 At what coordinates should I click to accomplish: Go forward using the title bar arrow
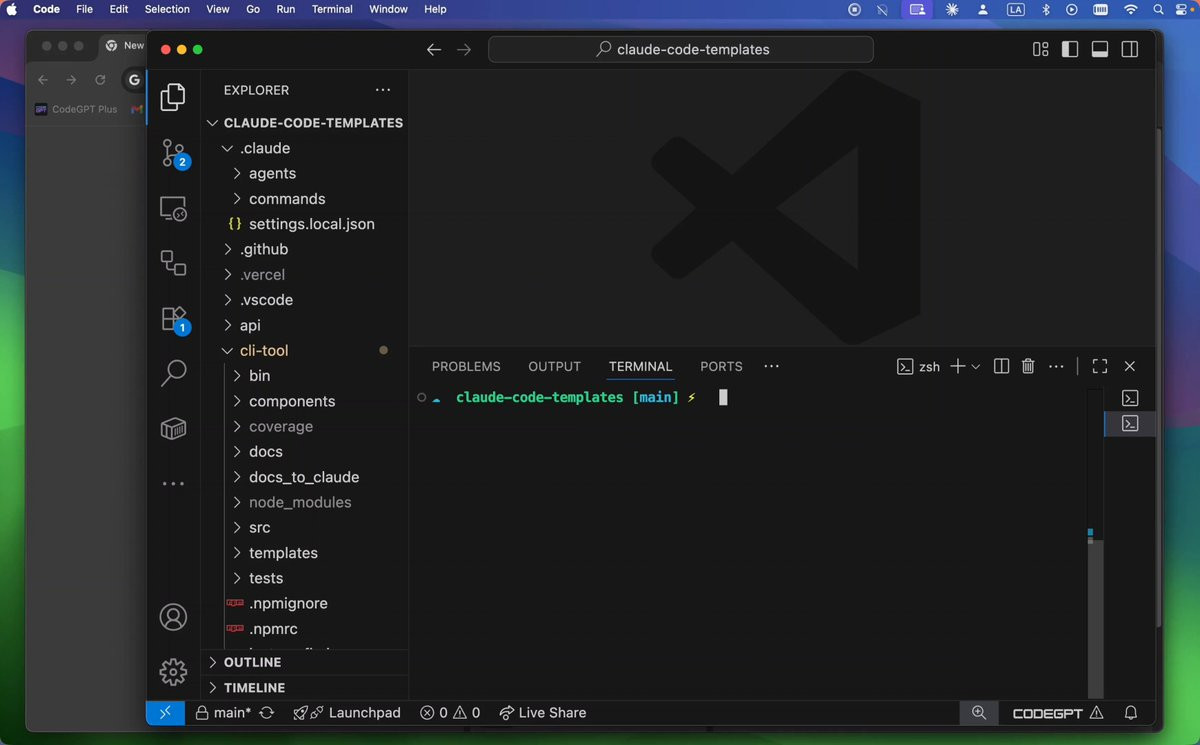(464, 49)
